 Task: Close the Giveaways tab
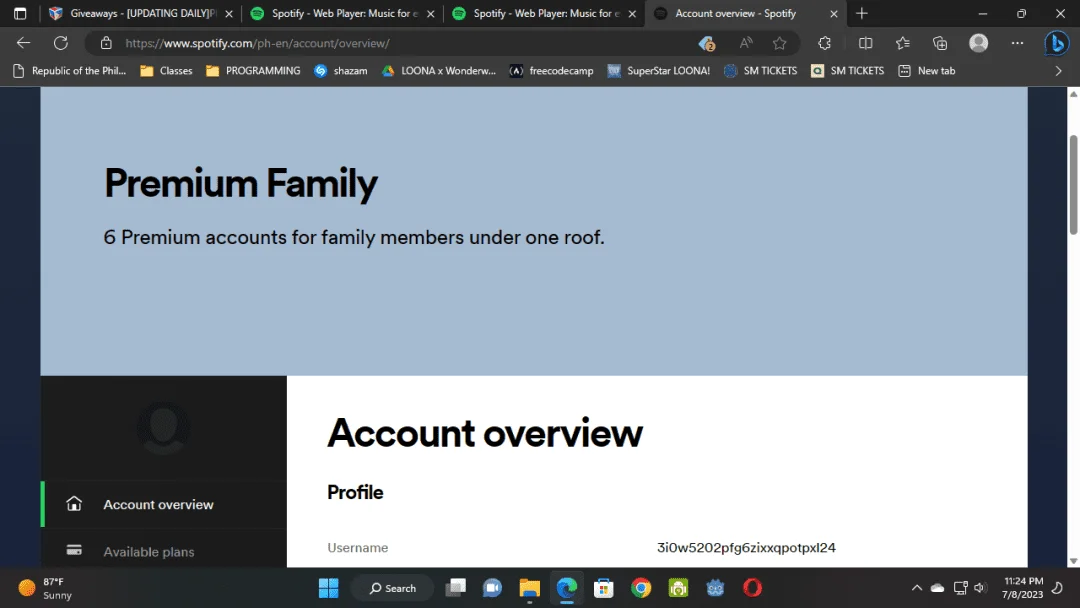coord(229,14)
